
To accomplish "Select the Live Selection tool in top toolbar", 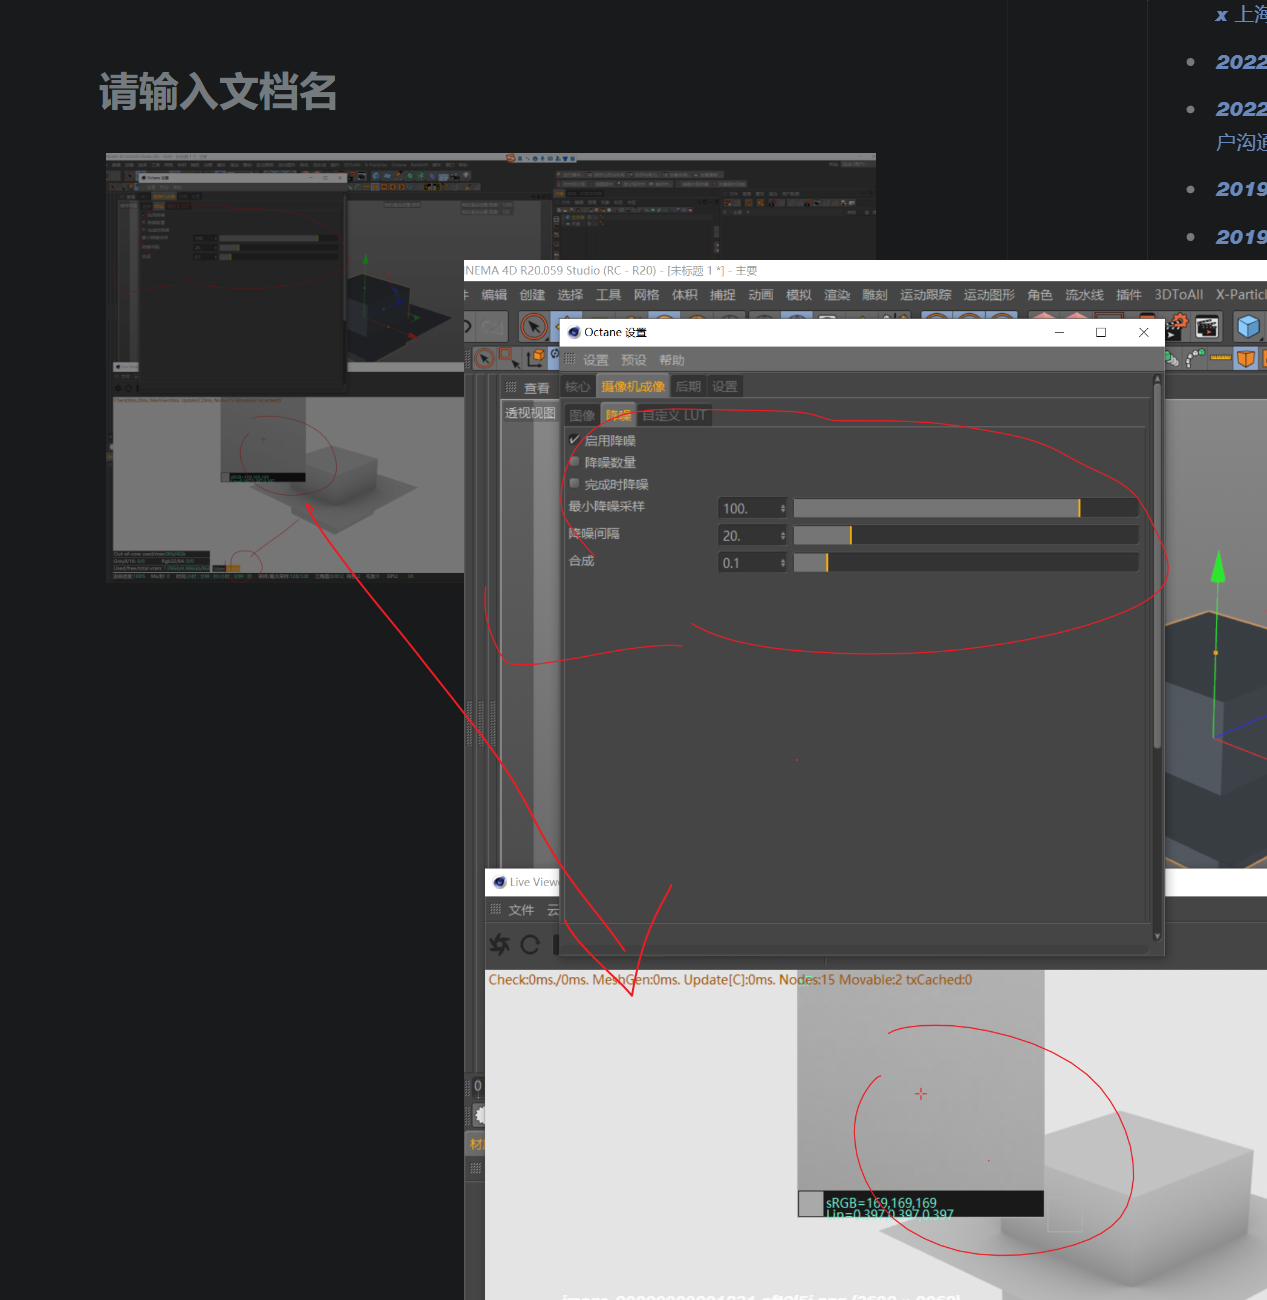I will [x=534, y=326].
